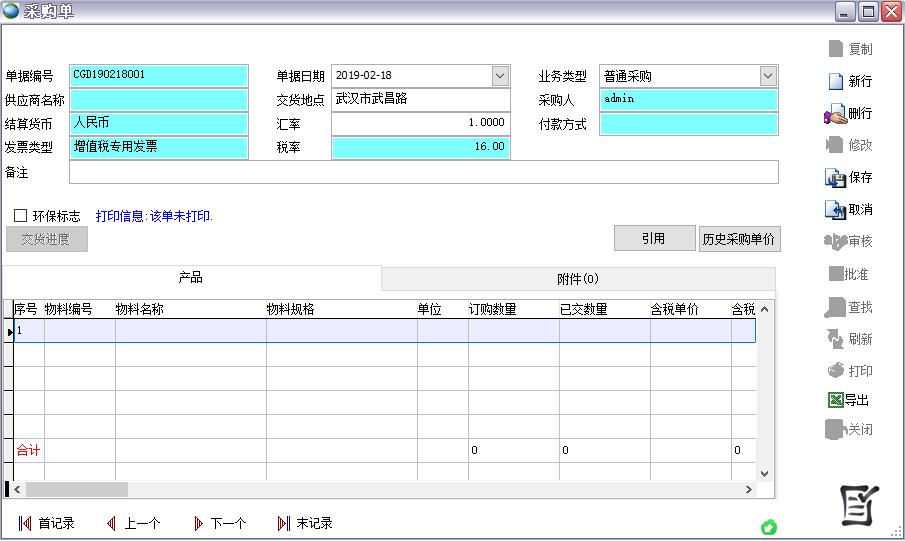Go to 下一个 next record

coord(198,523)
